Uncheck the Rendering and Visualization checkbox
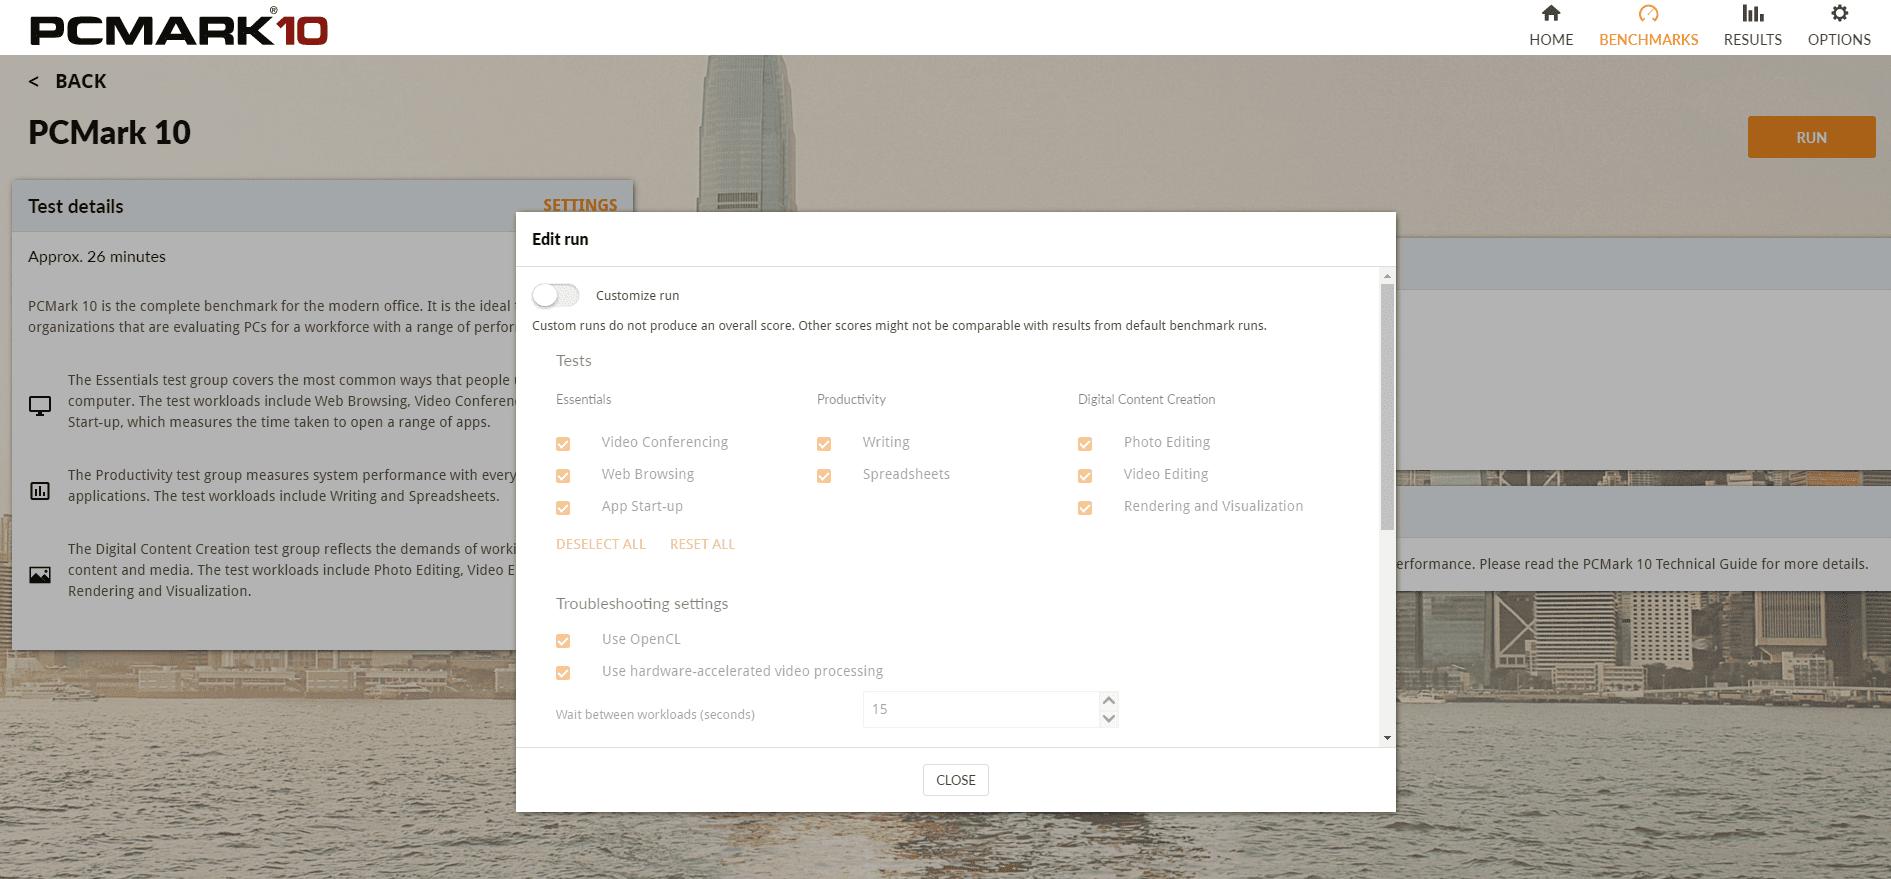The height and width of the screenshot is (879, 1891). 1085,507
